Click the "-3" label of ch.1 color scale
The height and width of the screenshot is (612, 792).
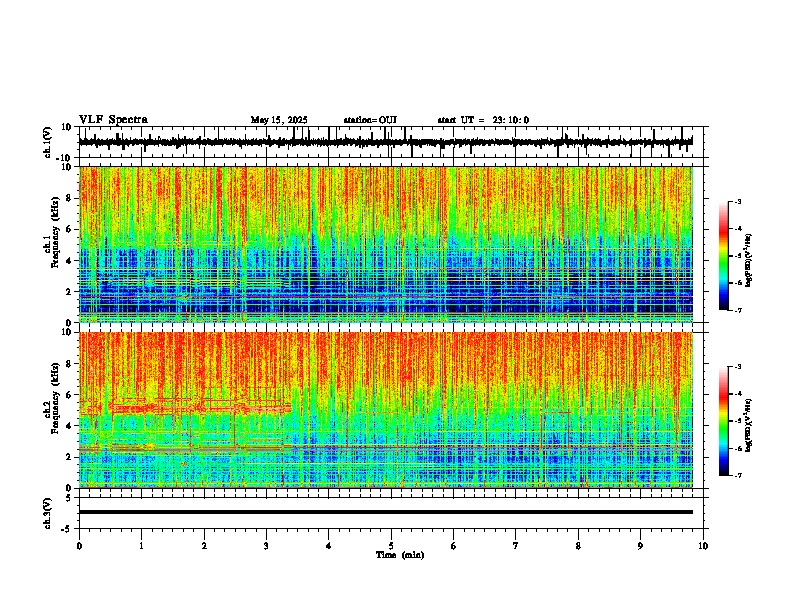[x=738, y=201]
